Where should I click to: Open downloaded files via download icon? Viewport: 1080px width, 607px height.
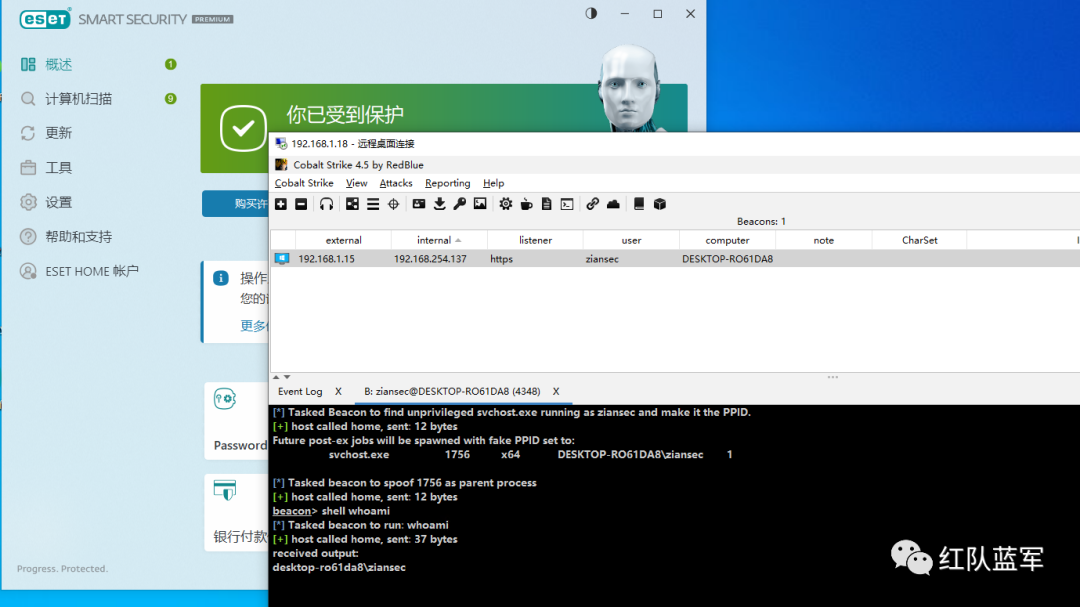pos(439,204)
